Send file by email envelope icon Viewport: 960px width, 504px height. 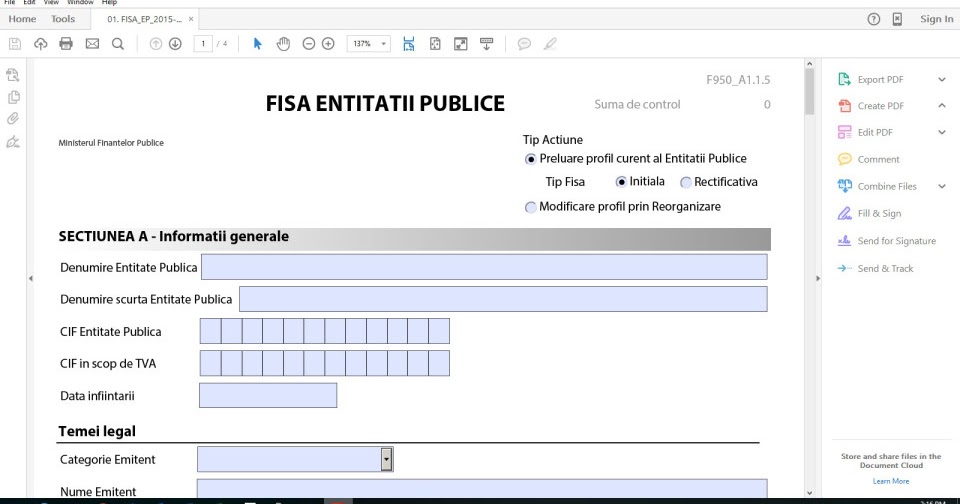click(x=92, y=43)
